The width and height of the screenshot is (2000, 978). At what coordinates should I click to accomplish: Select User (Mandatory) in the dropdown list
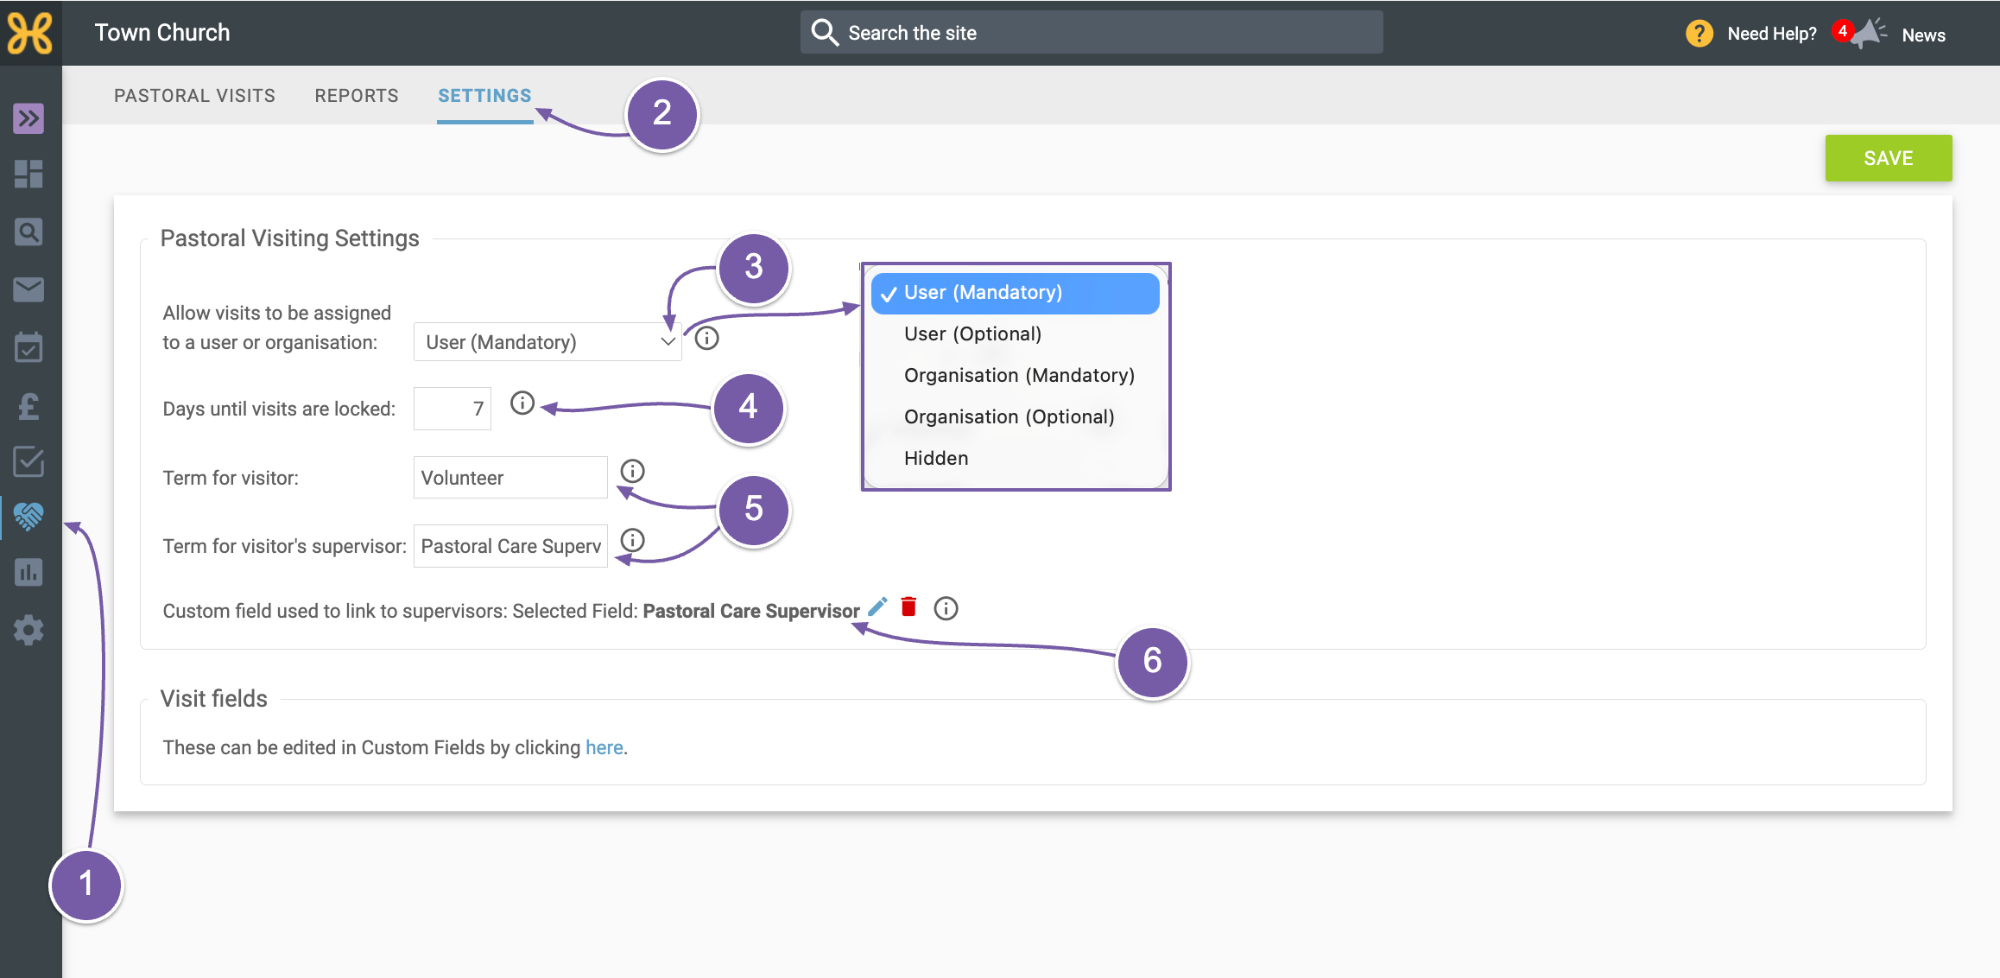click(1015, 293)
